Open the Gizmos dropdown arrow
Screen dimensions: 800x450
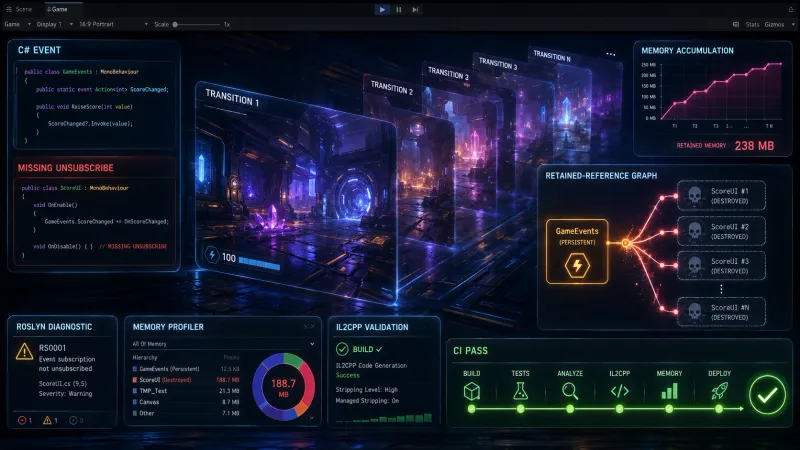[x=793, y=24]
